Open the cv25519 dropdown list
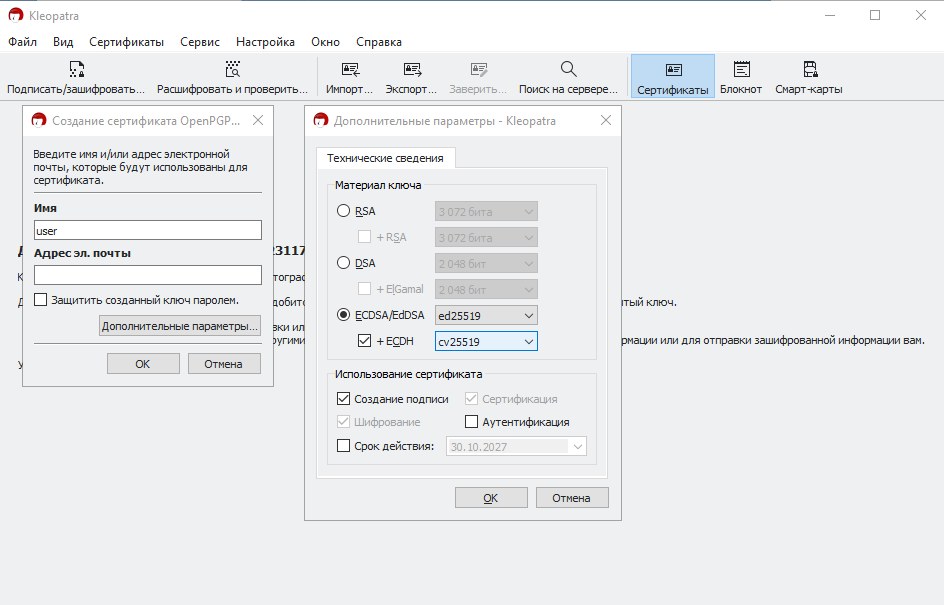Viewport: 944px width, 605px height. point(486,341)
